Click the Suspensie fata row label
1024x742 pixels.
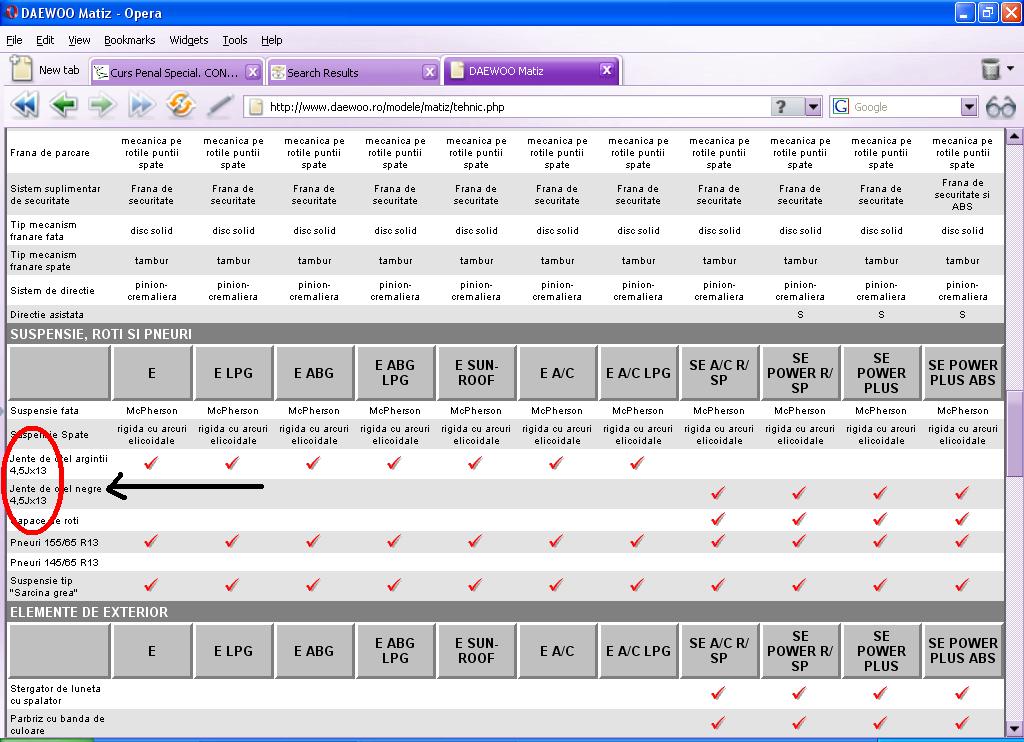pos(44,411)
